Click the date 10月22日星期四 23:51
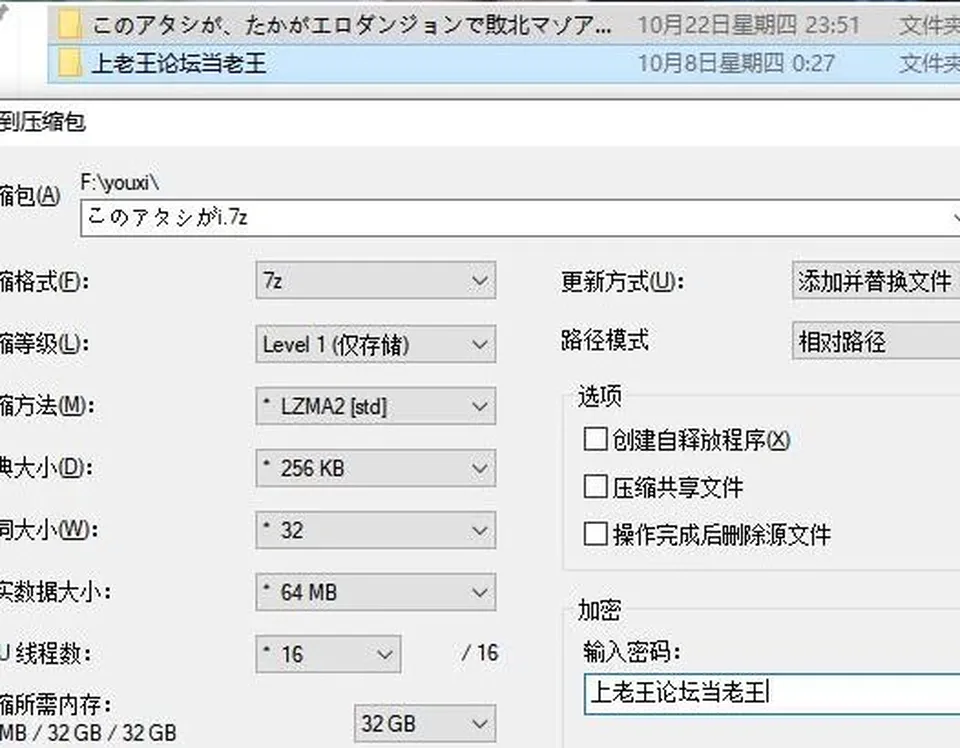 (x=748, y=25)
